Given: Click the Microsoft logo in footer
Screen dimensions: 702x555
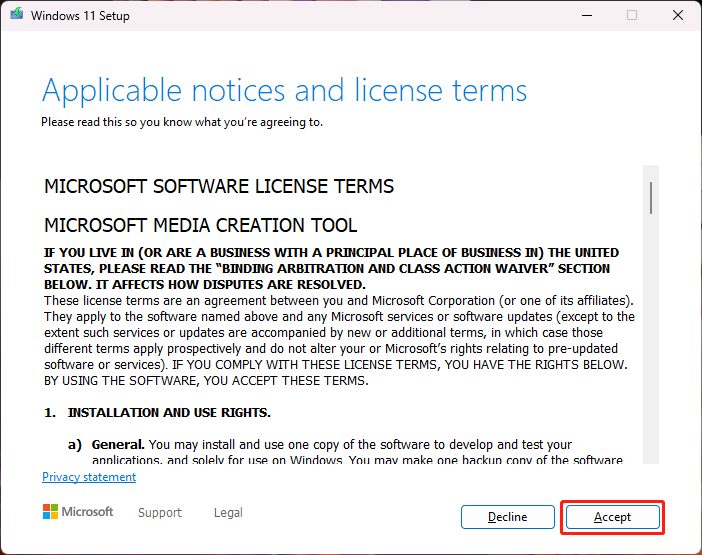Looking at the screenshot, I should pos(78,512).
